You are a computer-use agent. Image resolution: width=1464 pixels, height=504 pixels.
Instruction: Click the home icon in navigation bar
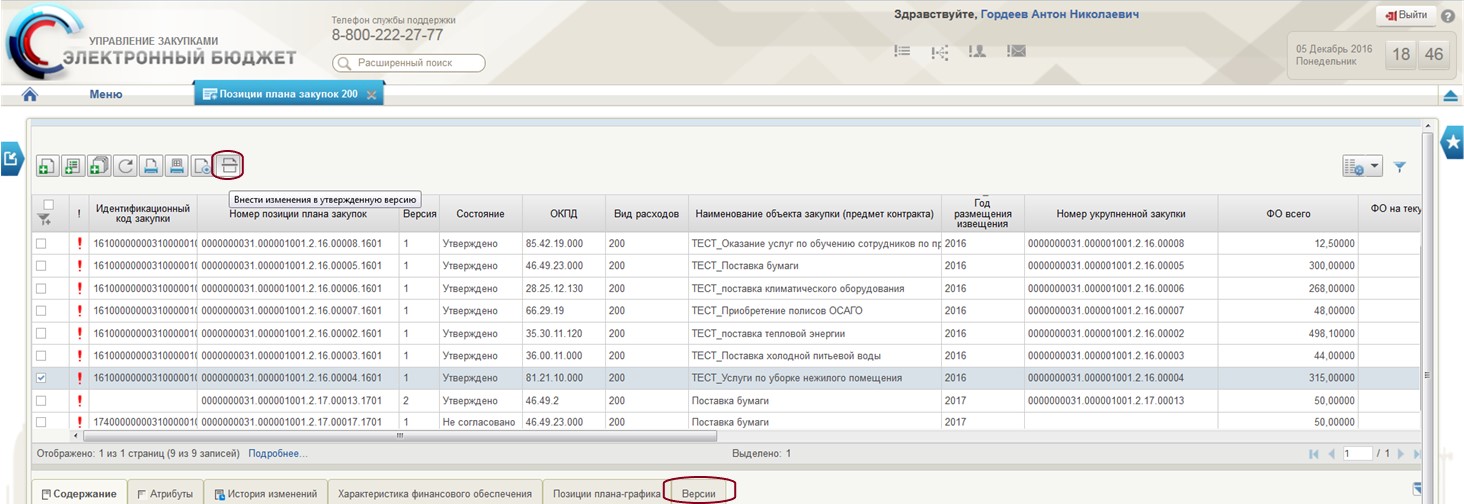point(30,94)
